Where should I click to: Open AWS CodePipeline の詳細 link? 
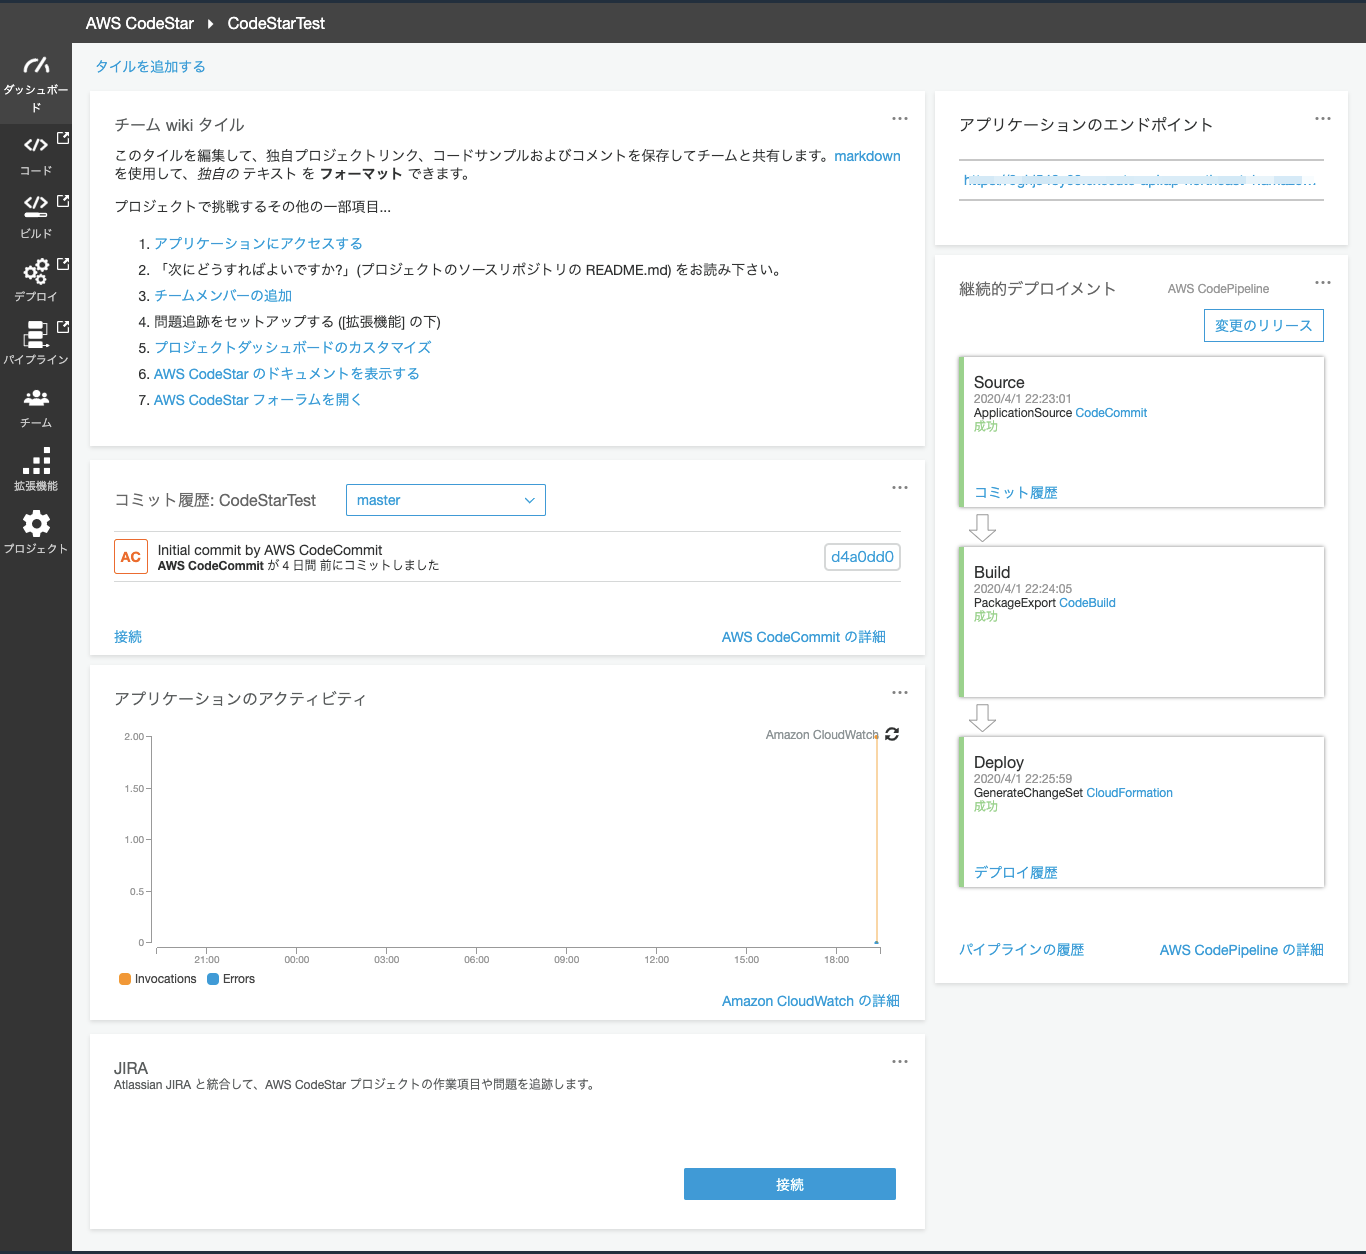1242,949
